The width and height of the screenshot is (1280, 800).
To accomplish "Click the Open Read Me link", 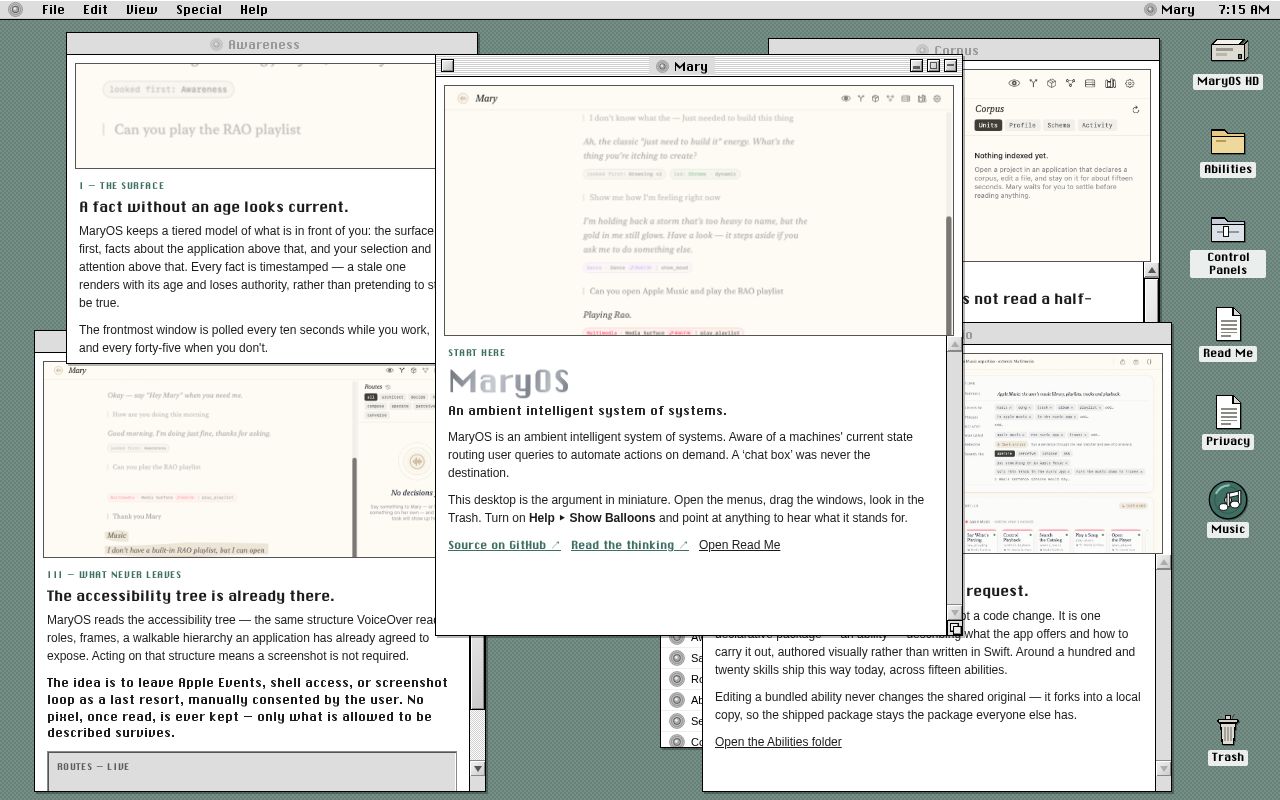I will point(739,545).
